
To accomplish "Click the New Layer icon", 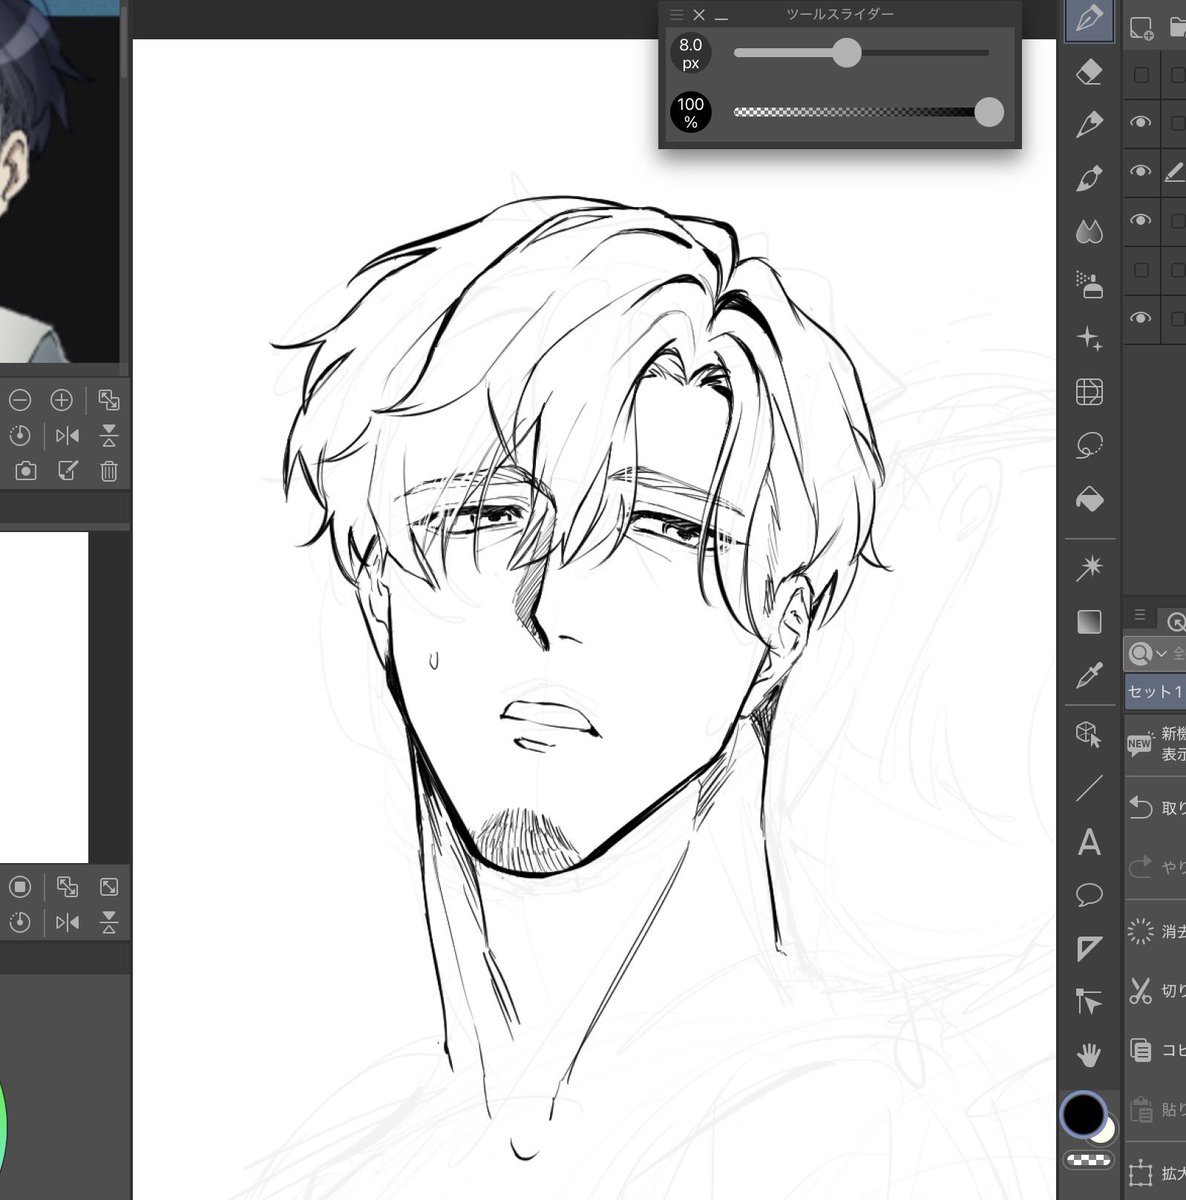I will pos(1141,28).
